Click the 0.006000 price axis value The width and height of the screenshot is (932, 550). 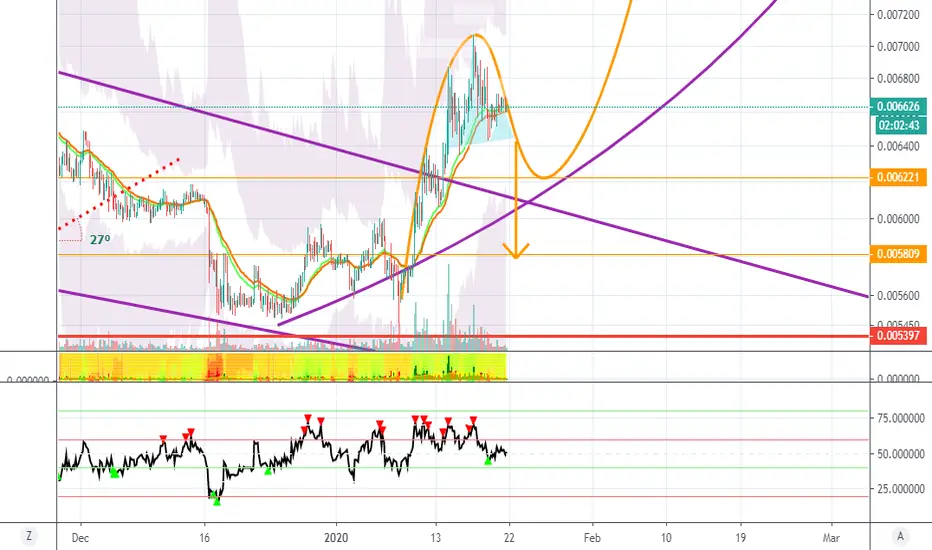click(898, 219)
